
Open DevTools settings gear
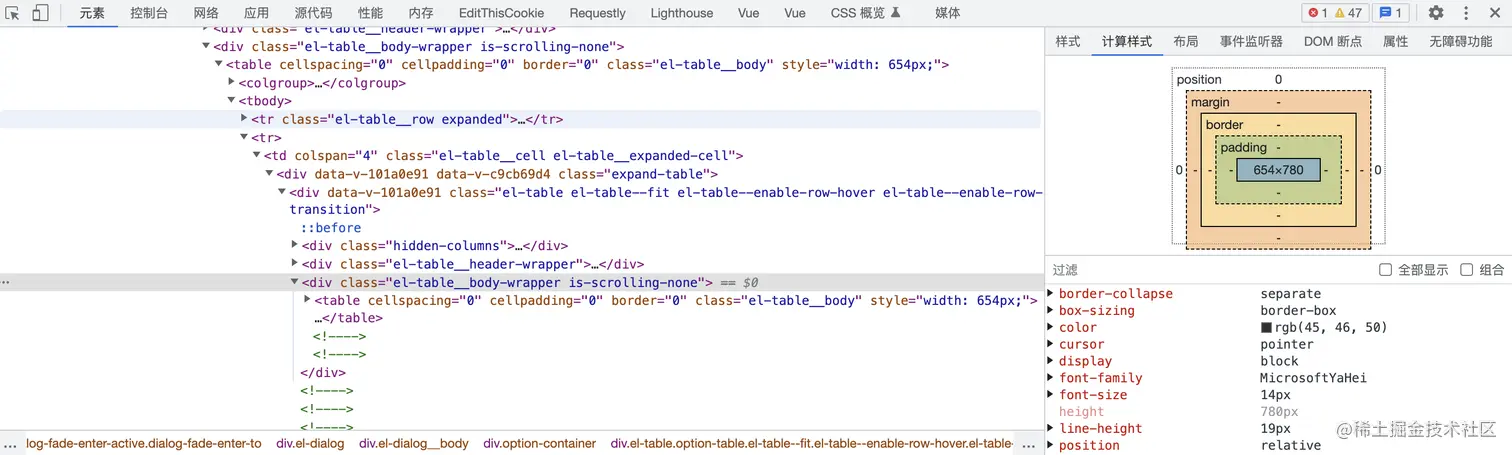pyautogui.click(x=1436, y=13)
